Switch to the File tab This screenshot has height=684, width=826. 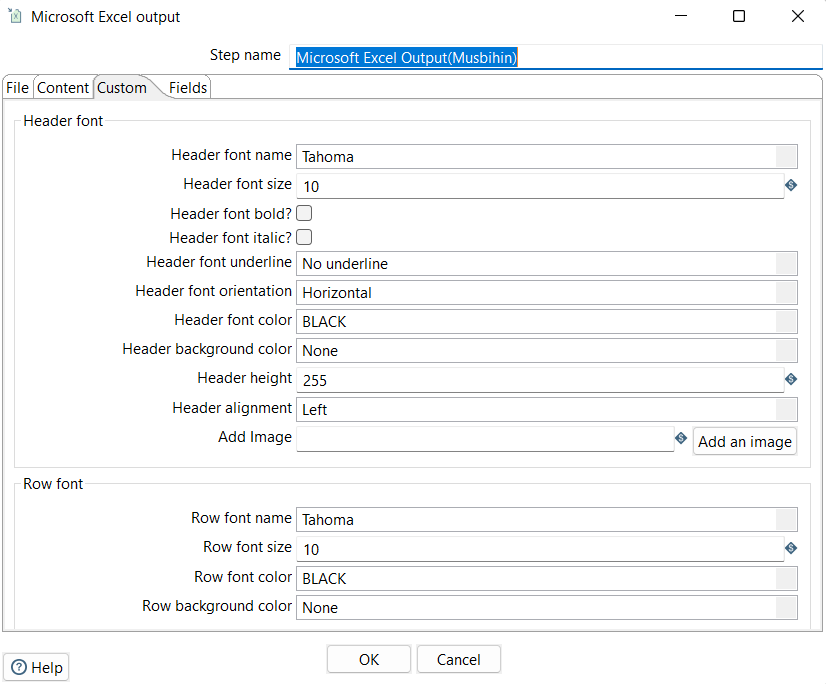point(17,87)
